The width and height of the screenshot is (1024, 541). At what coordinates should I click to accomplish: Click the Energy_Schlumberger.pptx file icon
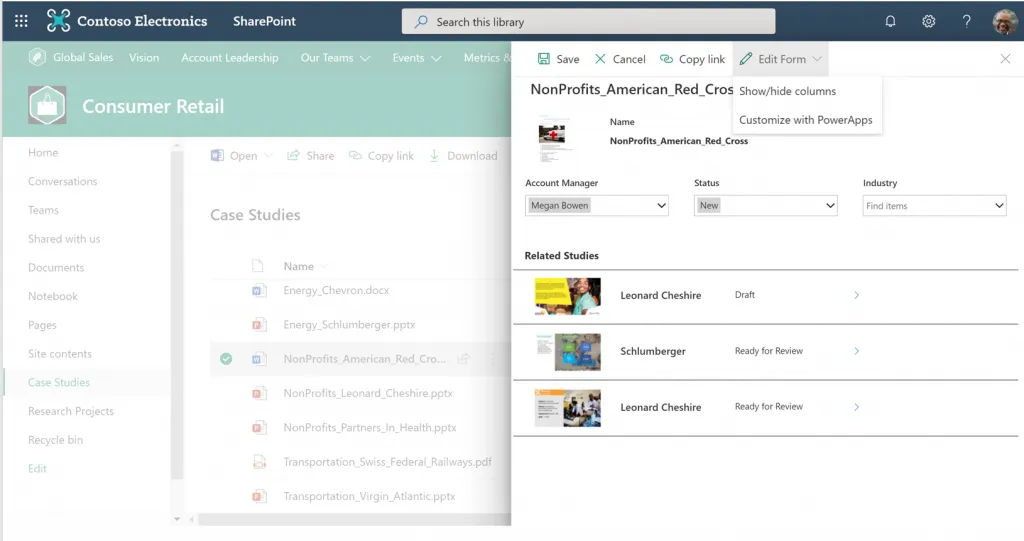click(x=259, y=325)
